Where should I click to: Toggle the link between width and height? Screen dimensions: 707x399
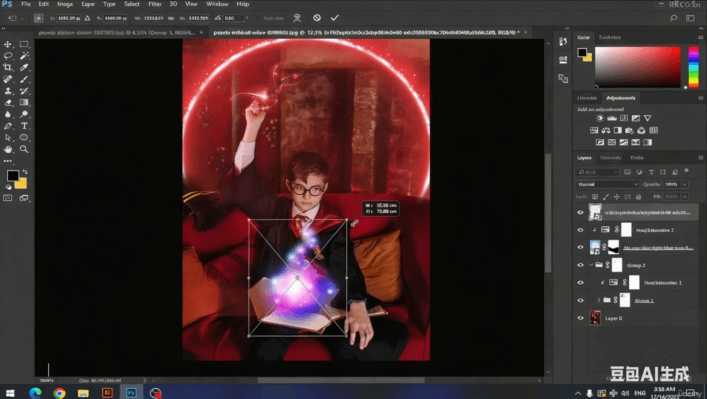tap(171, 18)
